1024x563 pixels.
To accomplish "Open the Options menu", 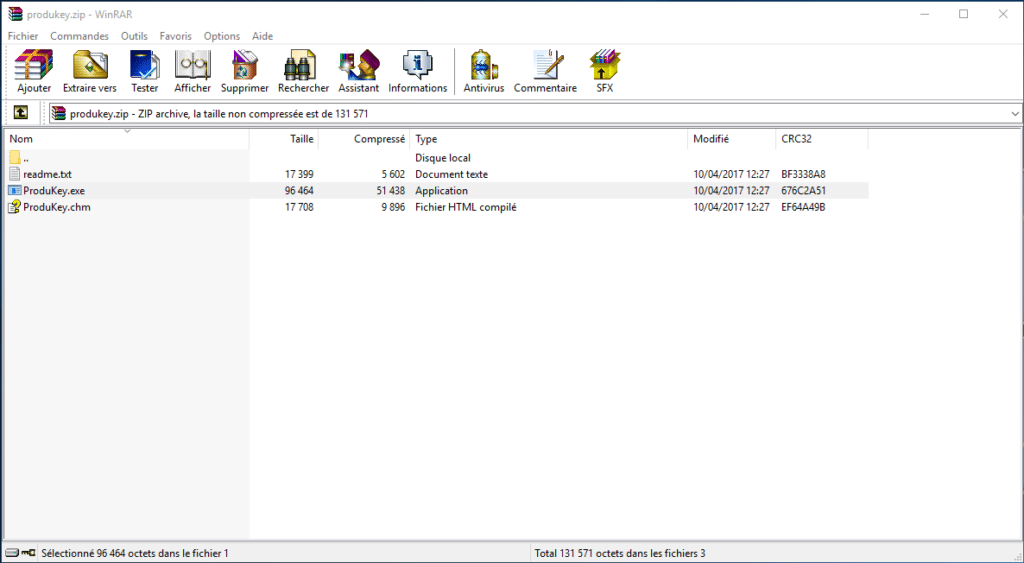I will tap(222, 36).
